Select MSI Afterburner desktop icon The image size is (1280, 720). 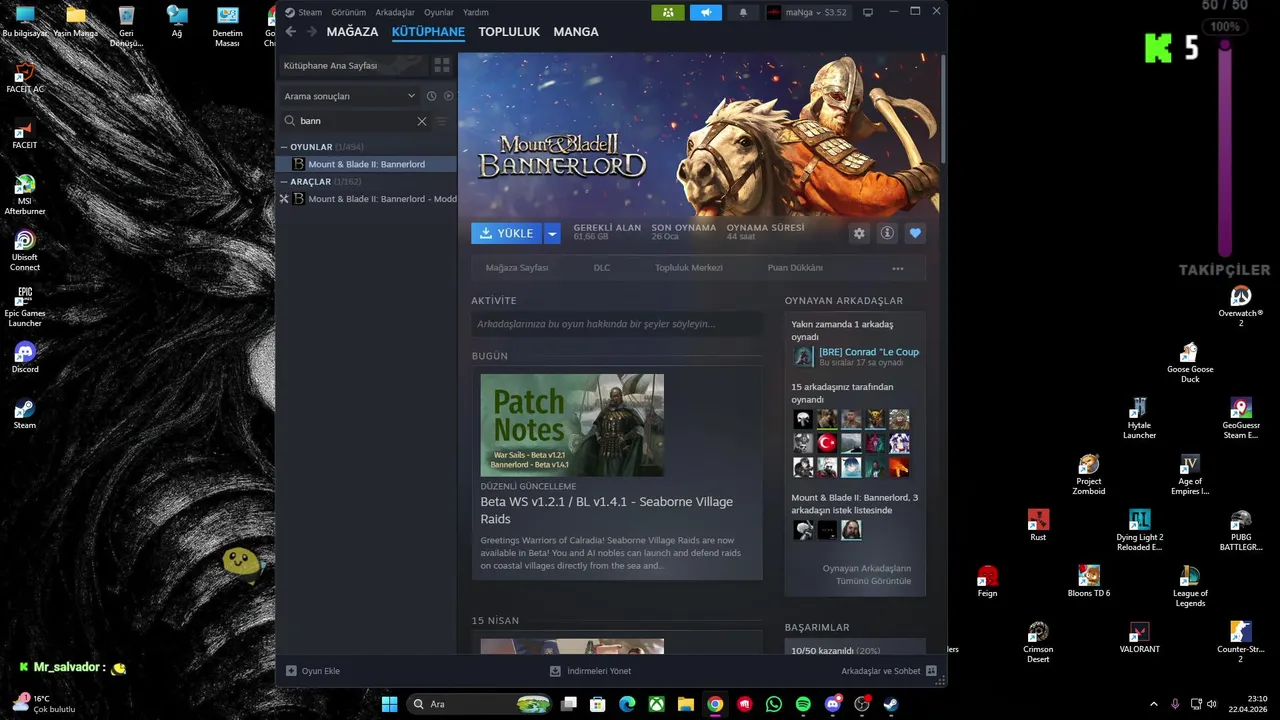click(25, 194)
